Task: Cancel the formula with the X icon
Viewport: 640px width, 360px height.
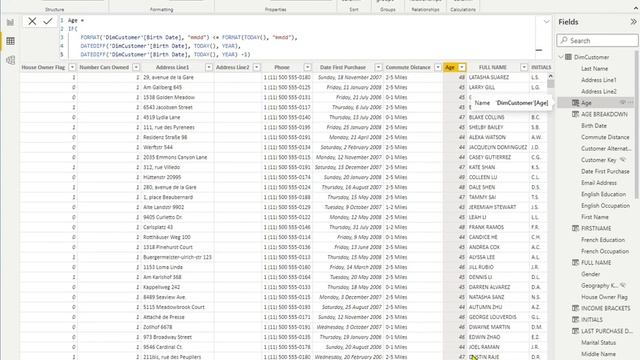Action: pos(32,21)
